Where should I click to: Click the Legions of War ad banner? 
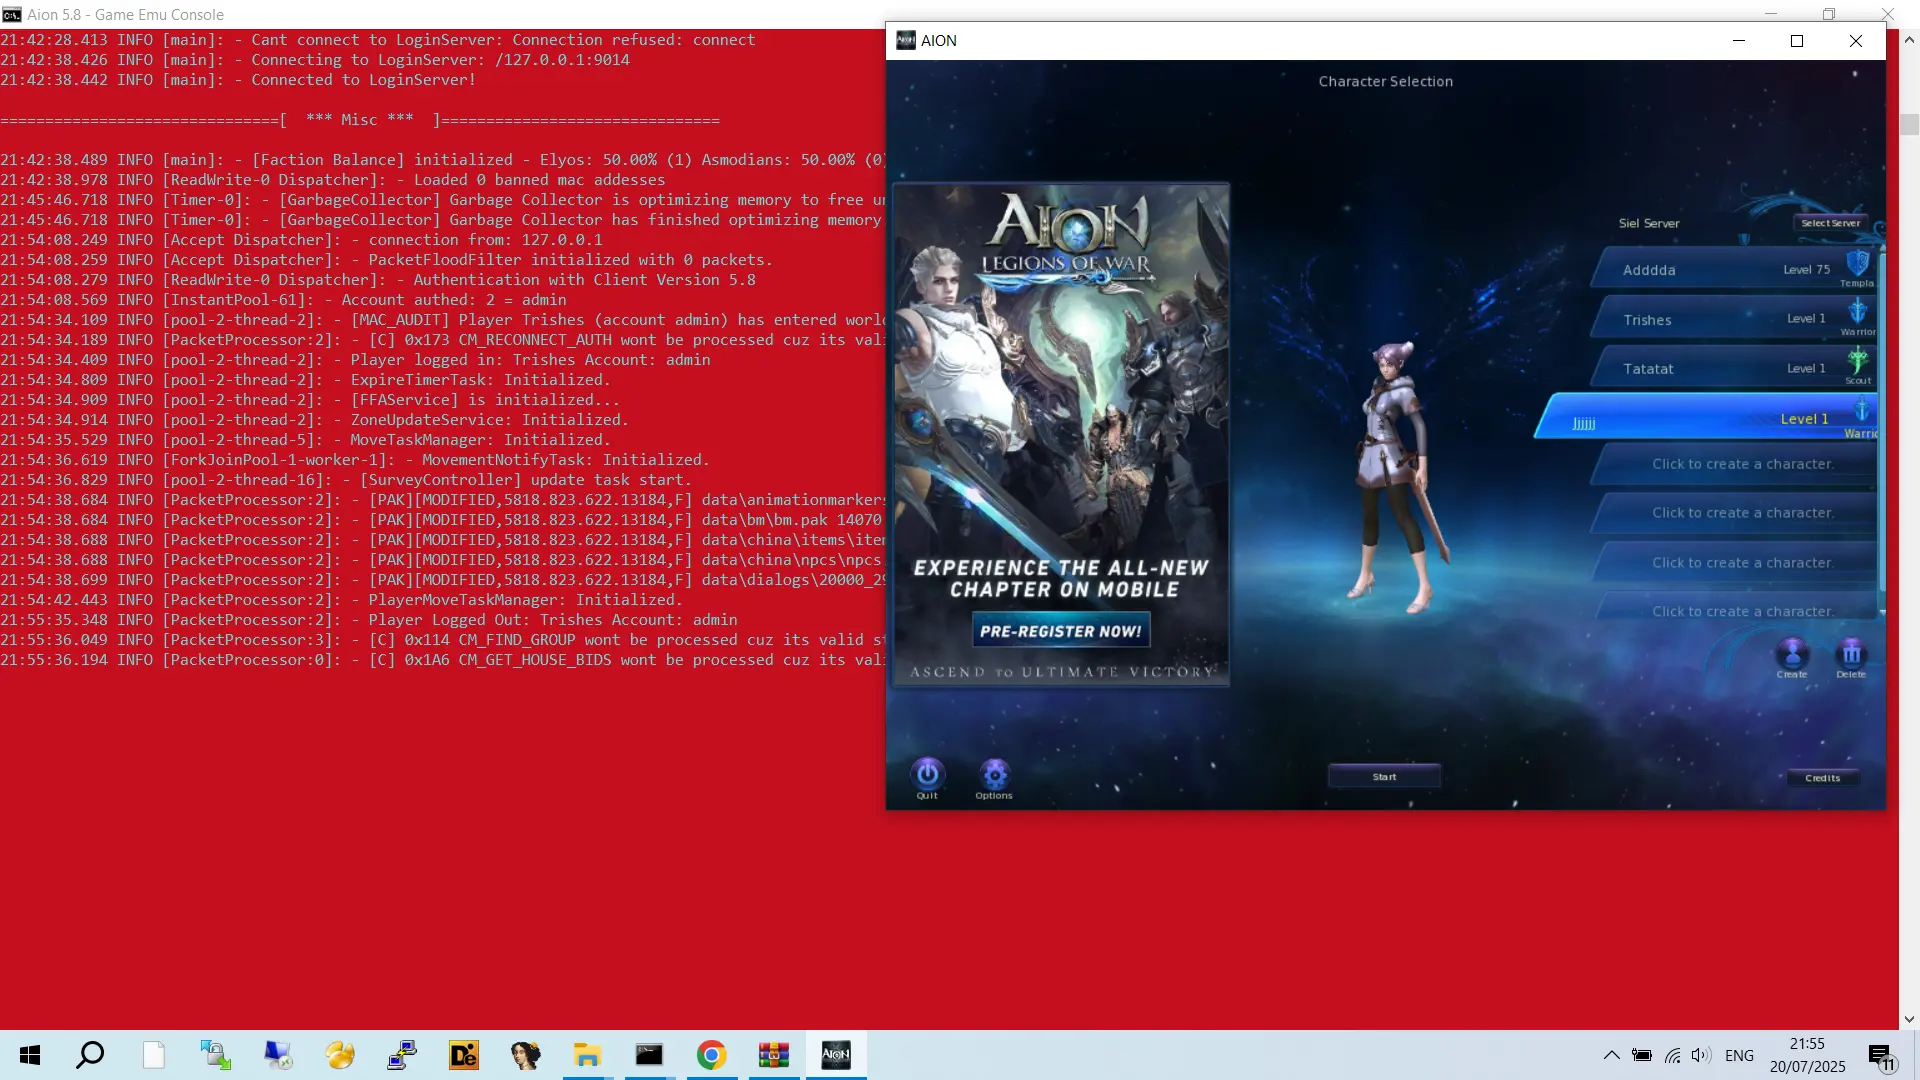tap(1061, 434)
